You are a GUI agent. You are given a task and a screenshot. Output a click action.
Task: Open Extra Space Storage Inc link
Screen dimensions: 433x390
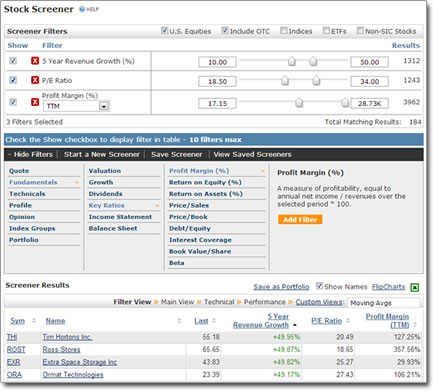click(80, 362)
